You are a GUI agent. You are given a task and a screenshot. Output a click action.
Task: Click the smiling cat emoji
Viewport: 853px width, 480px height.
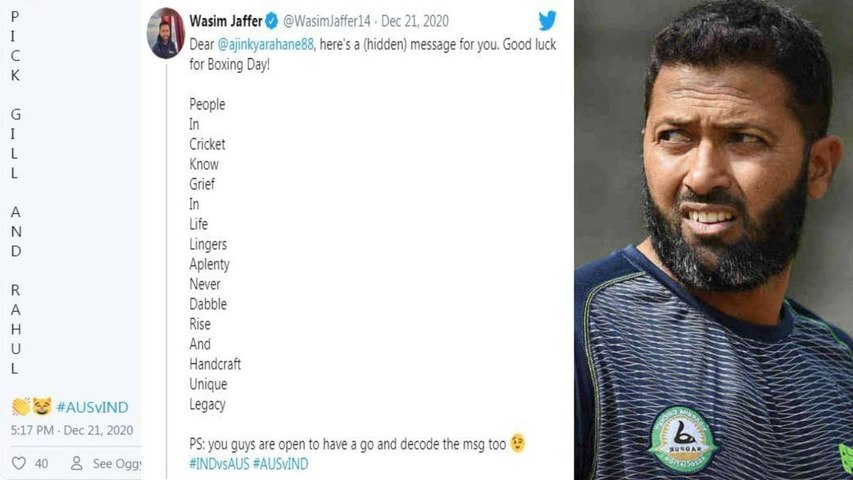coord(41,407)
